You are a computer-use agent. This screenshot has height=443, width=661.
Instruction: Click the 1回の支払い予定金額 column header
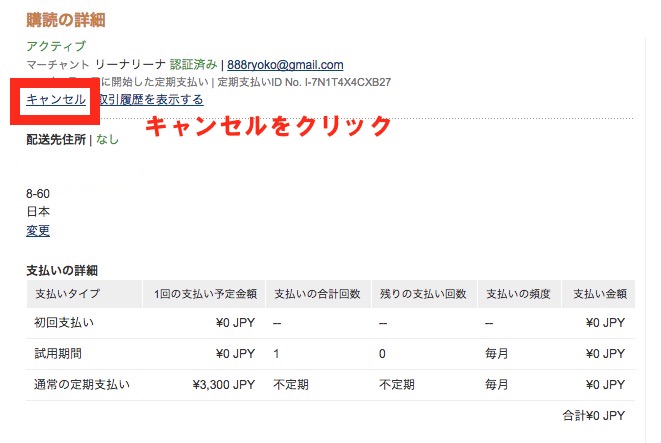[205, 294]
